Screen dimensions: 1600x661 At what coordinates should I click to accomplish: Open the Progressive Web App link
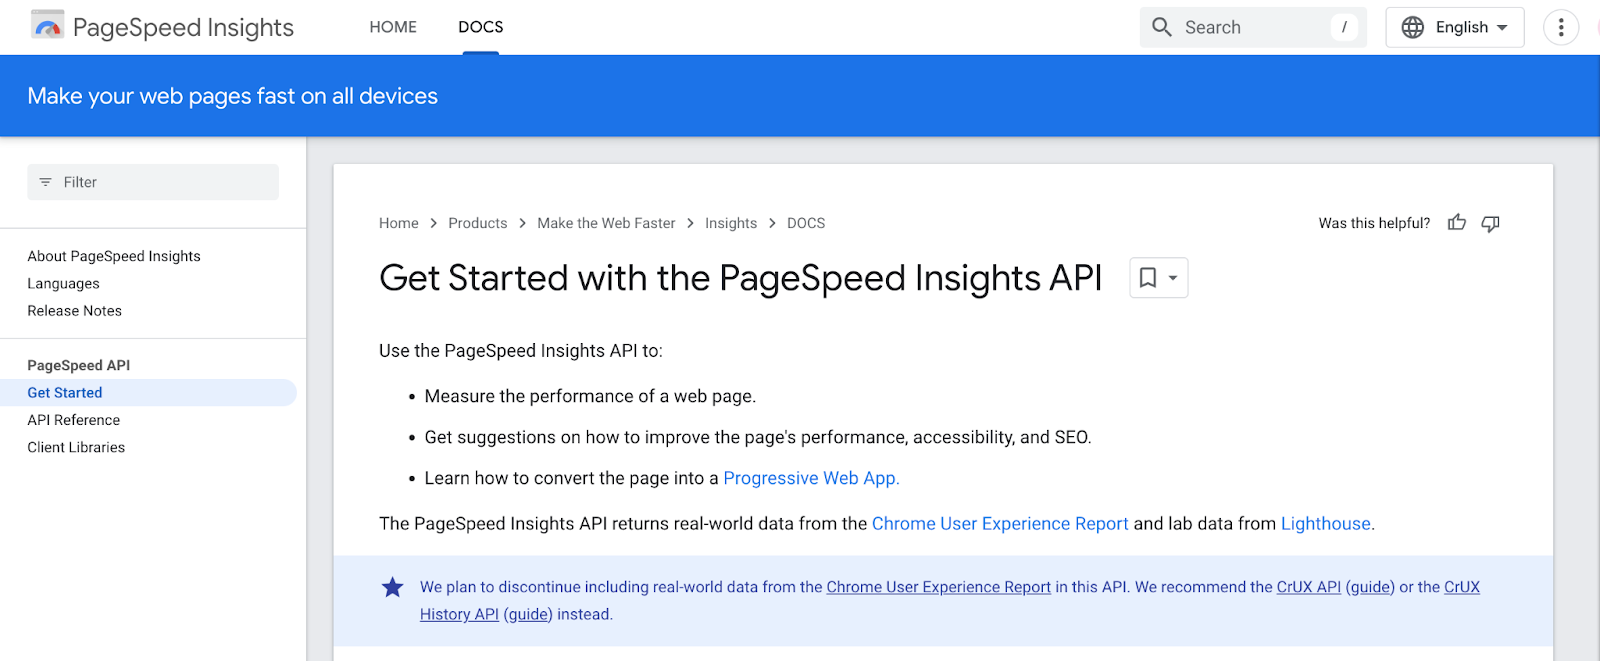point(811,478)
